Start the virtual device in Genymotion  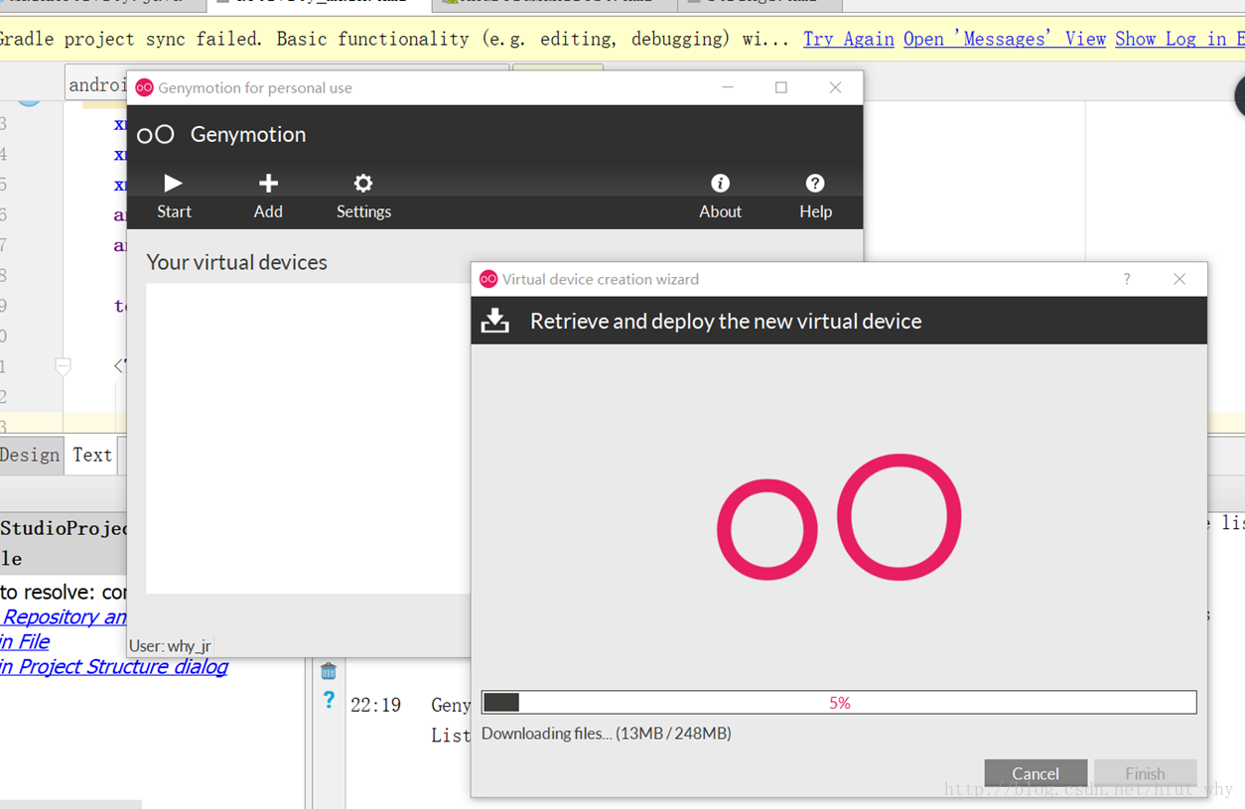(x=174, y=196)
